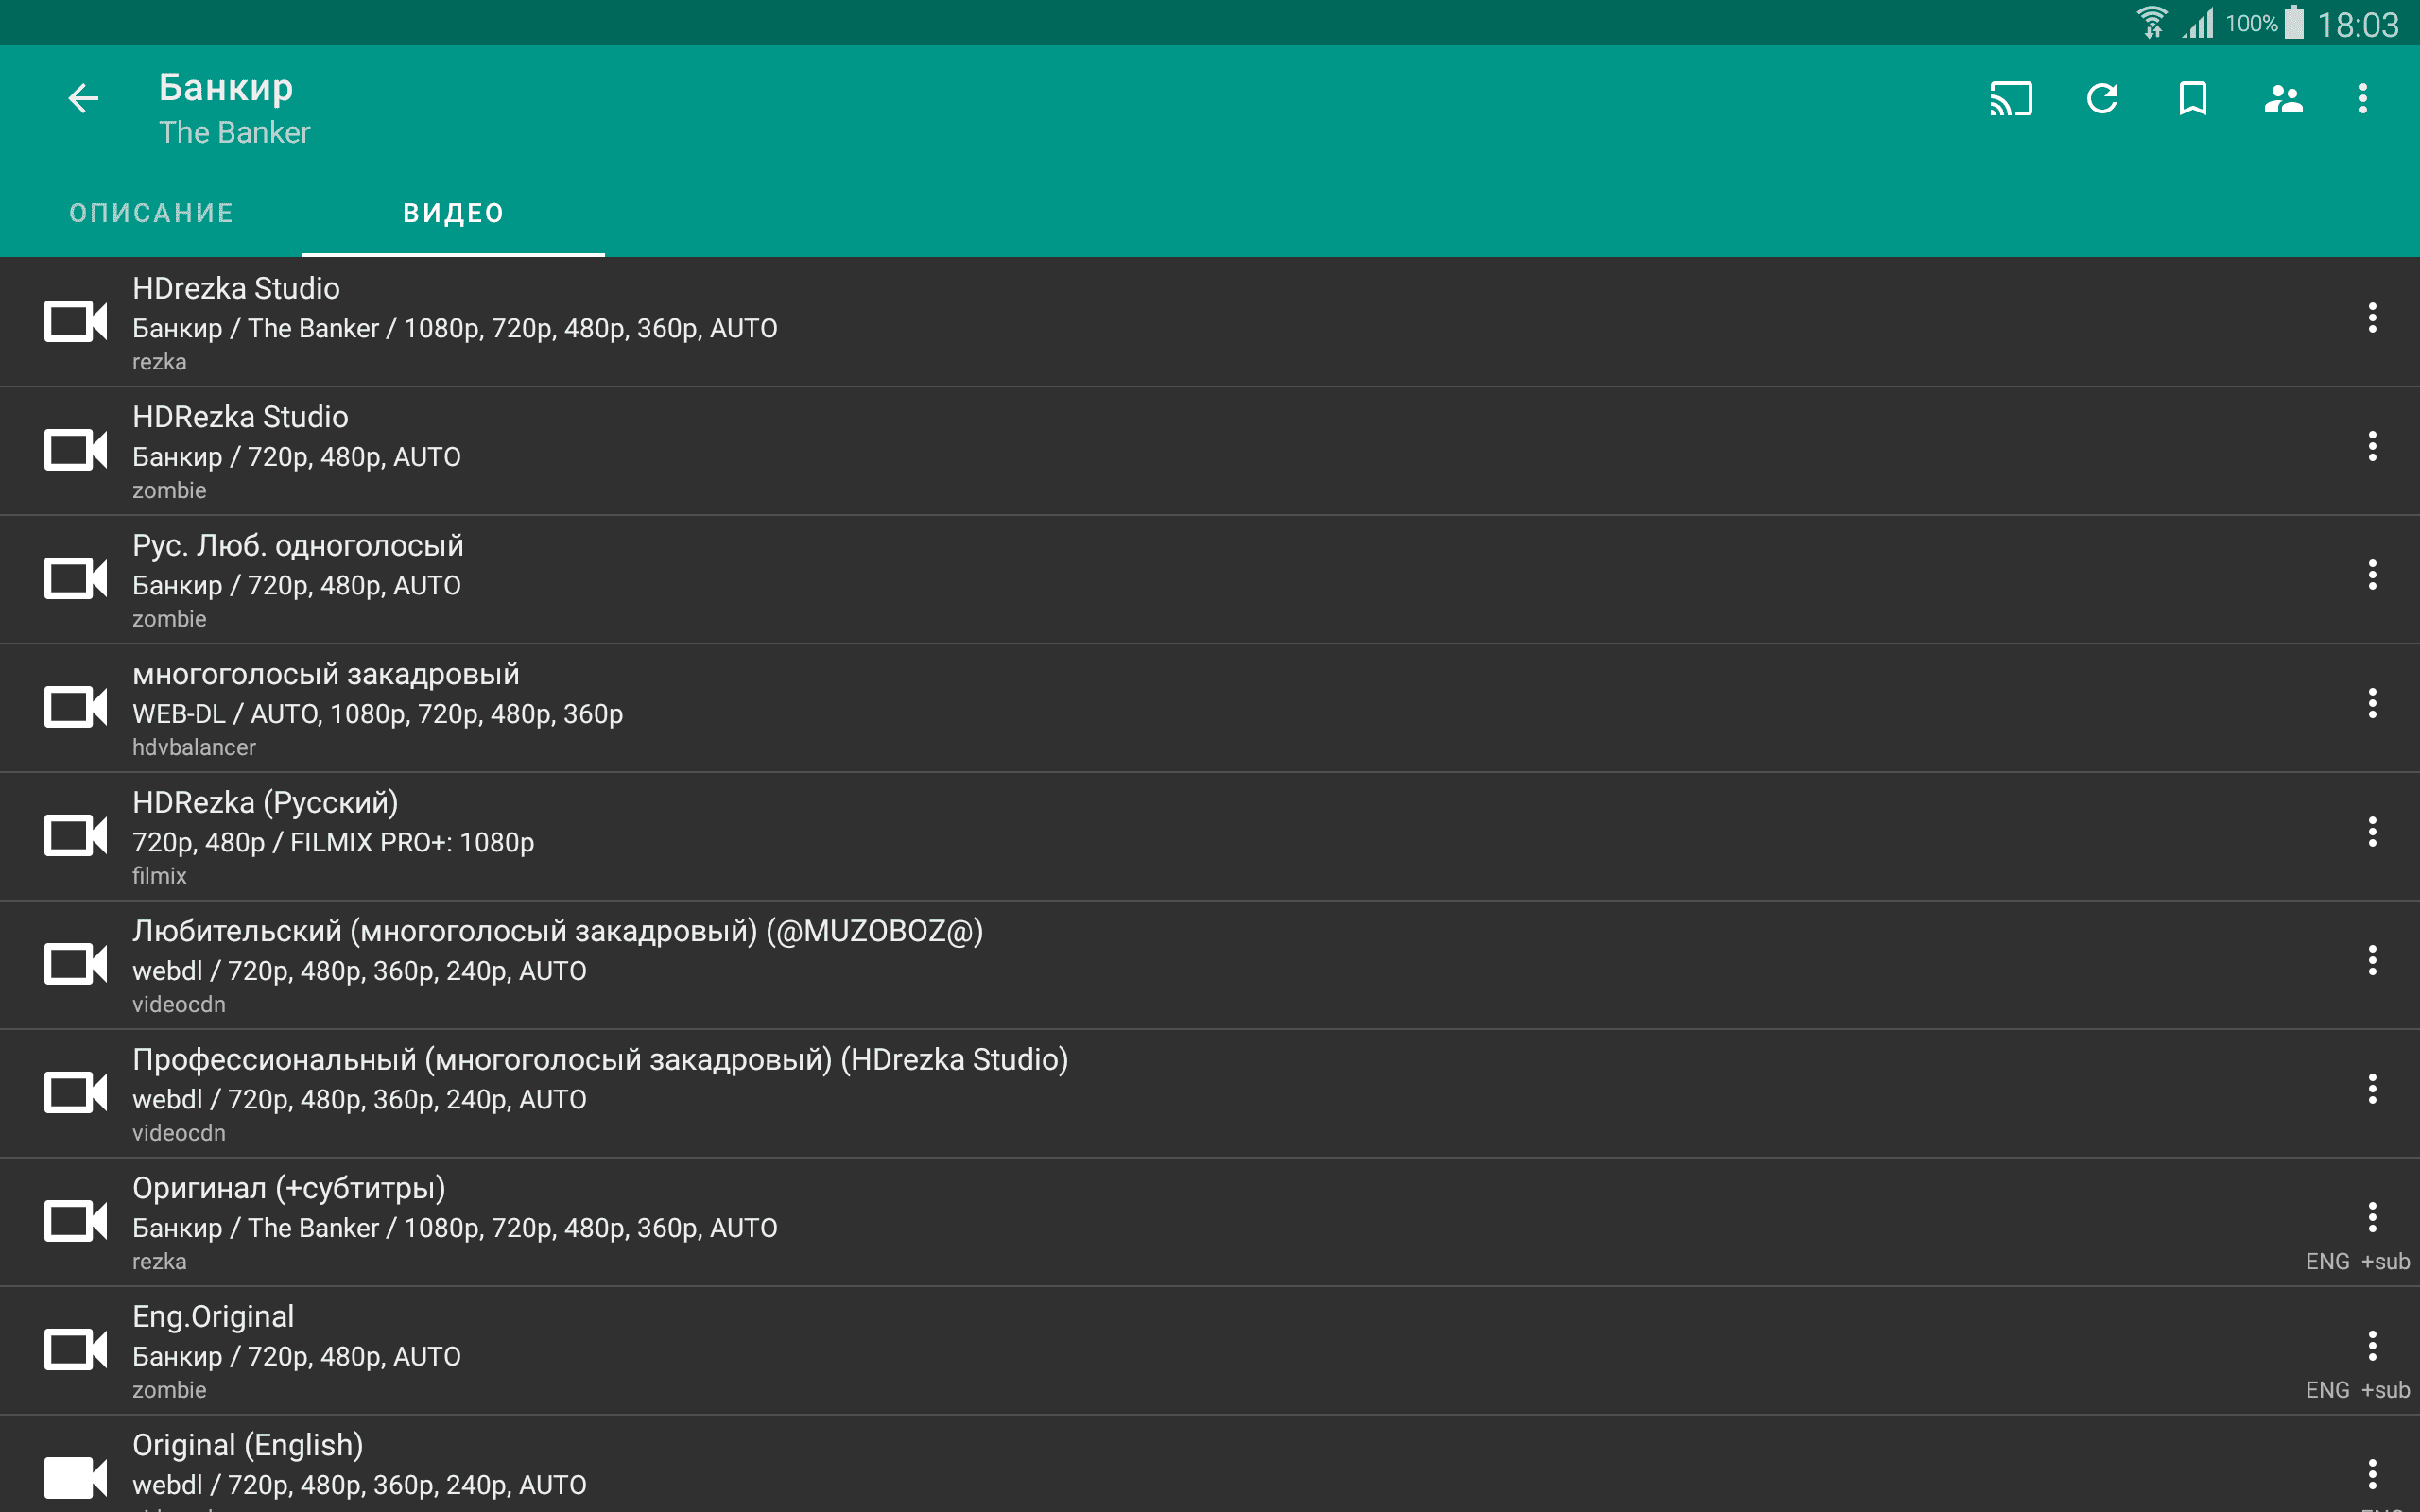Open options for Оригинал (+субтитры) entry
Screen dimensions: 2420x1512
[2371, 1217]
